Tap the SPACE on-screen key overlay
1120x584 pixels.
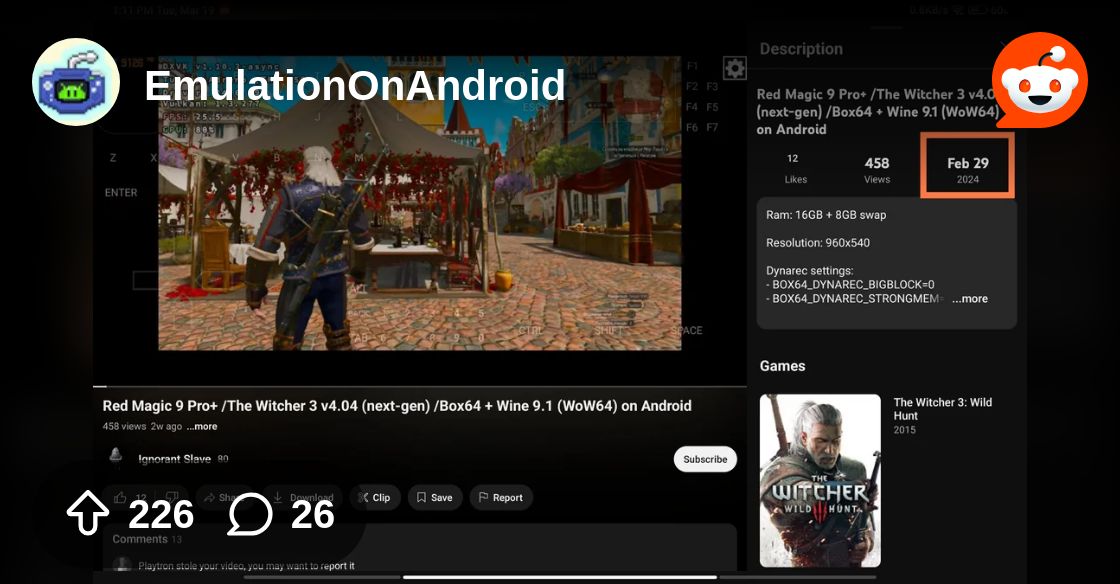[x=686, y=331]
